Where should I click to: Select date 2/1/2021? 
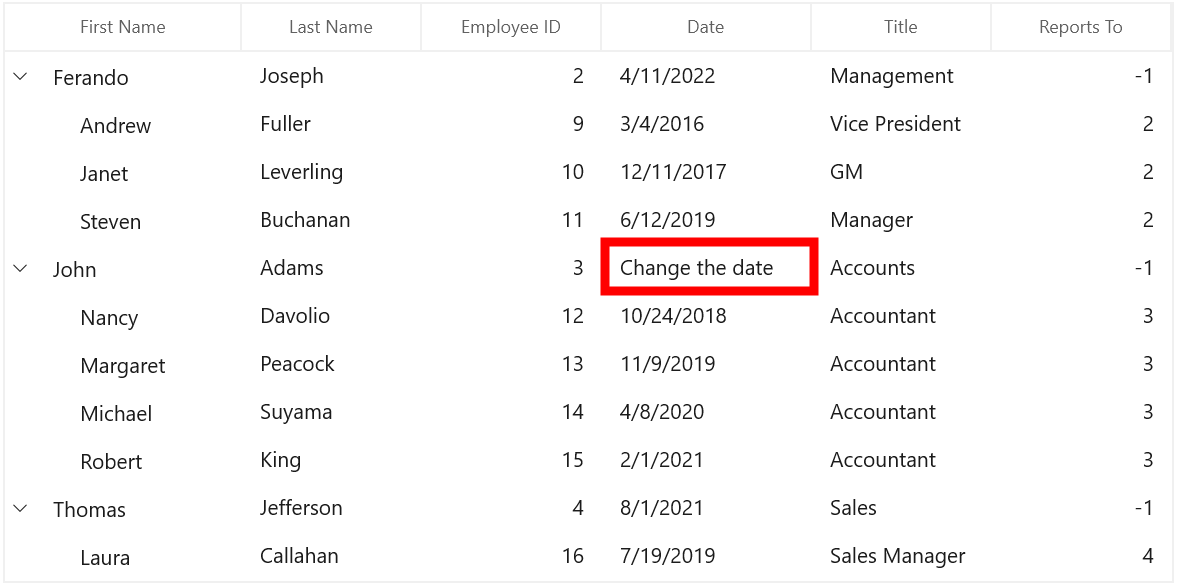tap(662, 460)
